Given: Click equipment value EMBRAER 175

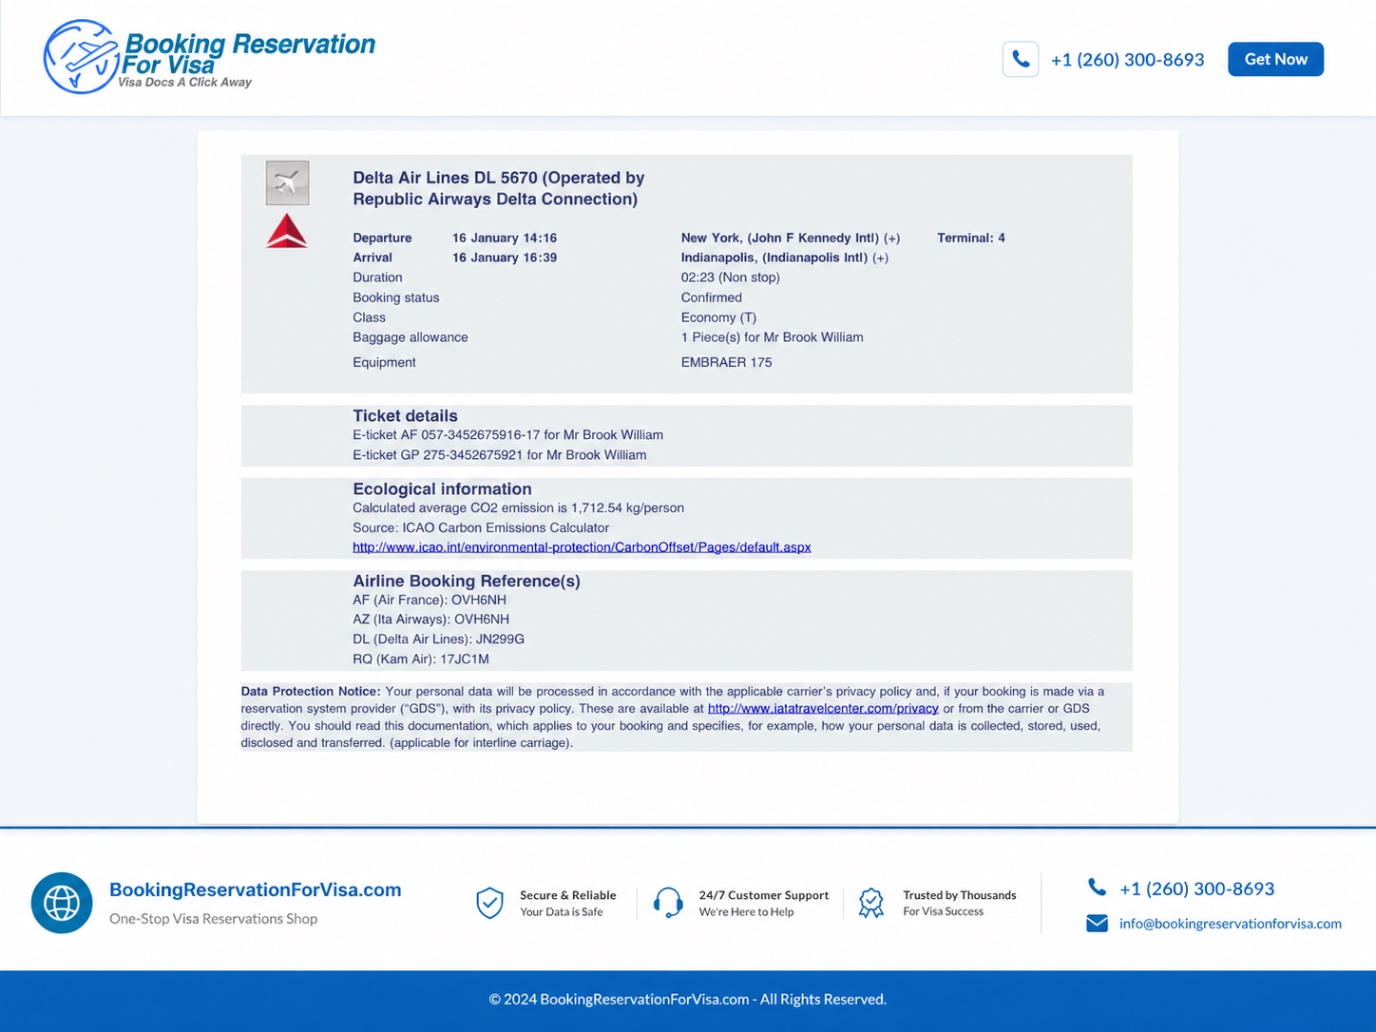Looking at the screenshot, I should (x=726, y=362).
